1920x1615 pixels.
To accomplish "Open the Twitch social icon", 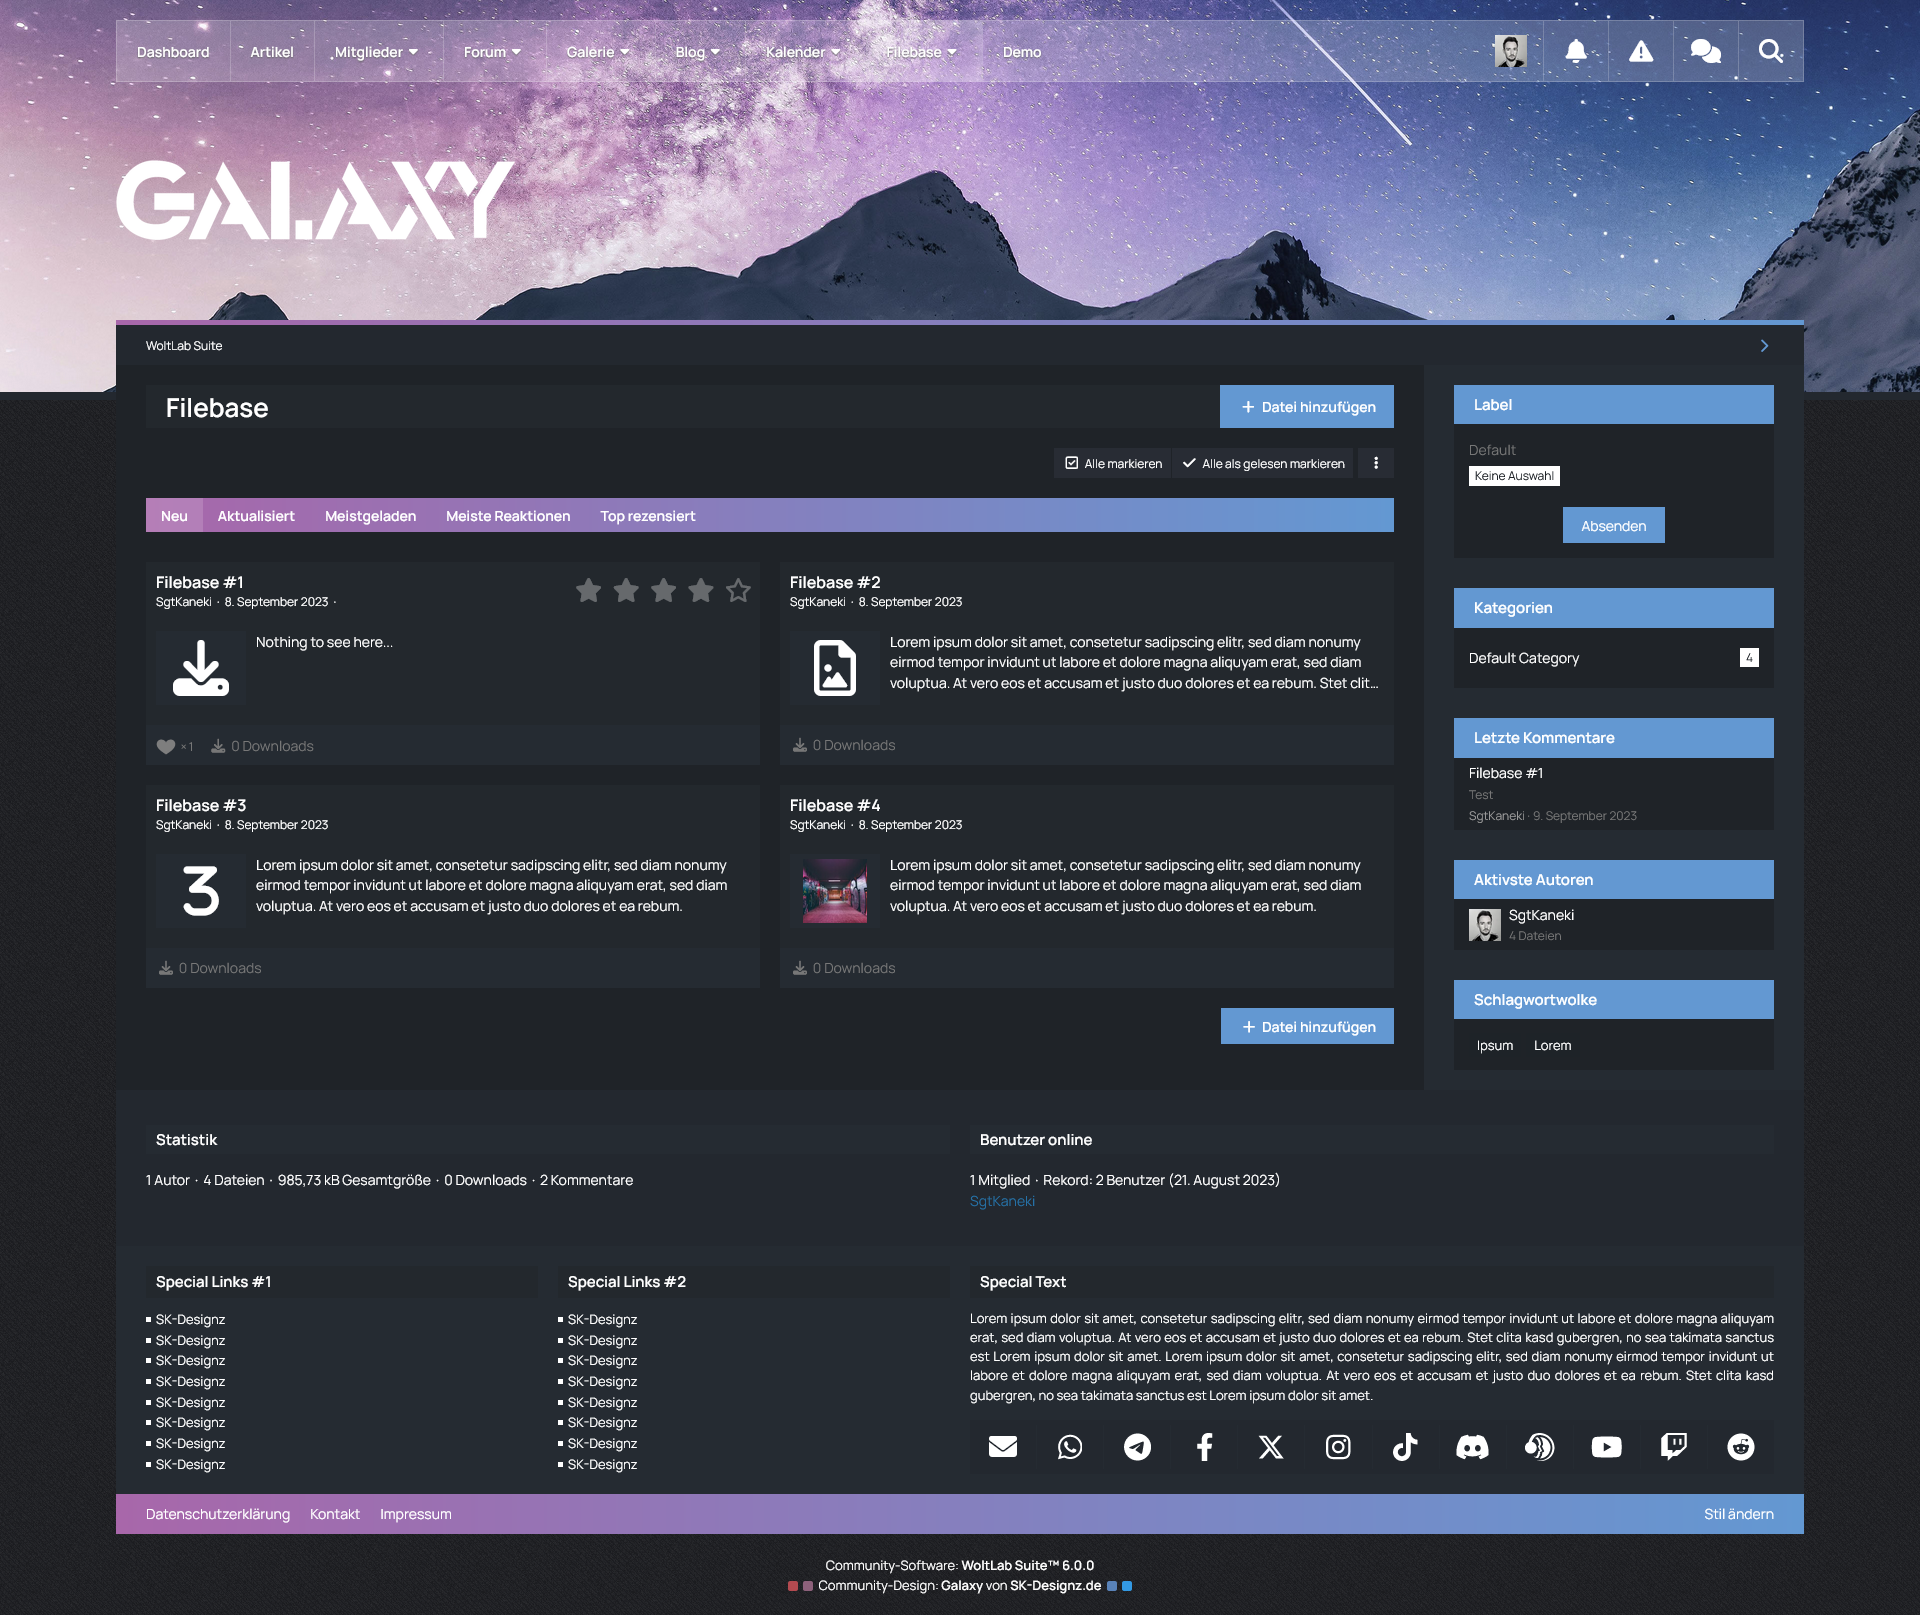I will pyautogui.click(x=1673, y=1447).
